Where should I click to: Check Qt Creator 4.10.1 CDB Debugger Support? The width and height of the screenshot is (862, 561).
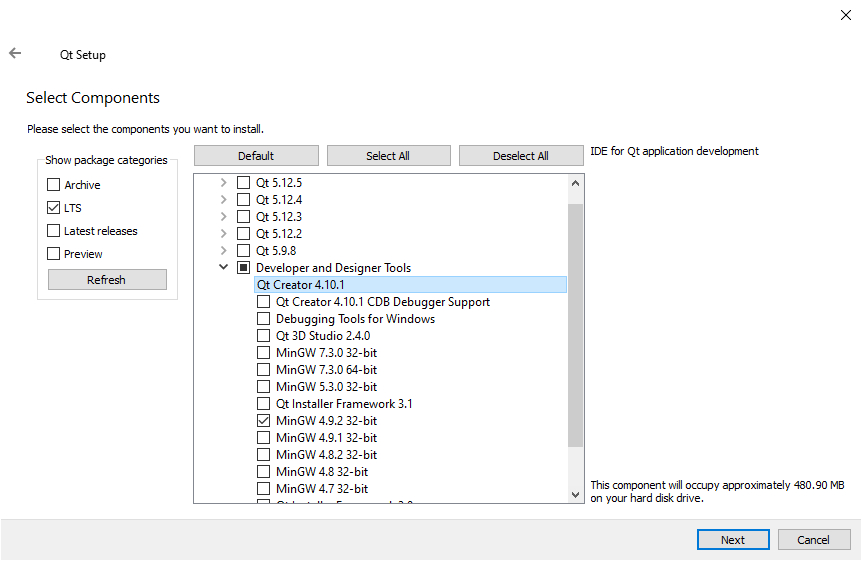pyautogui.click(x=263, y=301)
